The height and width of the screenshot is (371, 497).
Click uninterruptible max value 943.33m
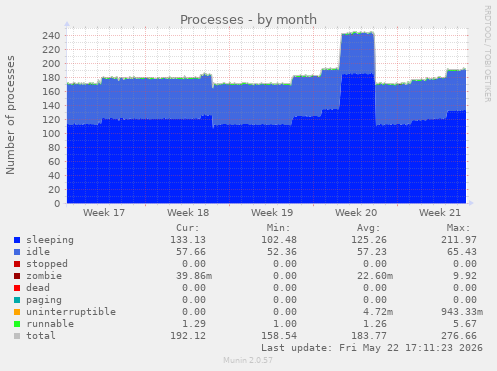tap(462, 312)
